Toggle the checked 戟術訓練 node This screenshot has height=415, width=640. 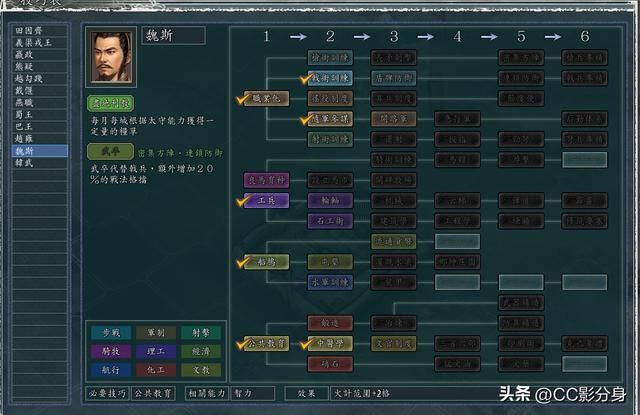(330, 78)
